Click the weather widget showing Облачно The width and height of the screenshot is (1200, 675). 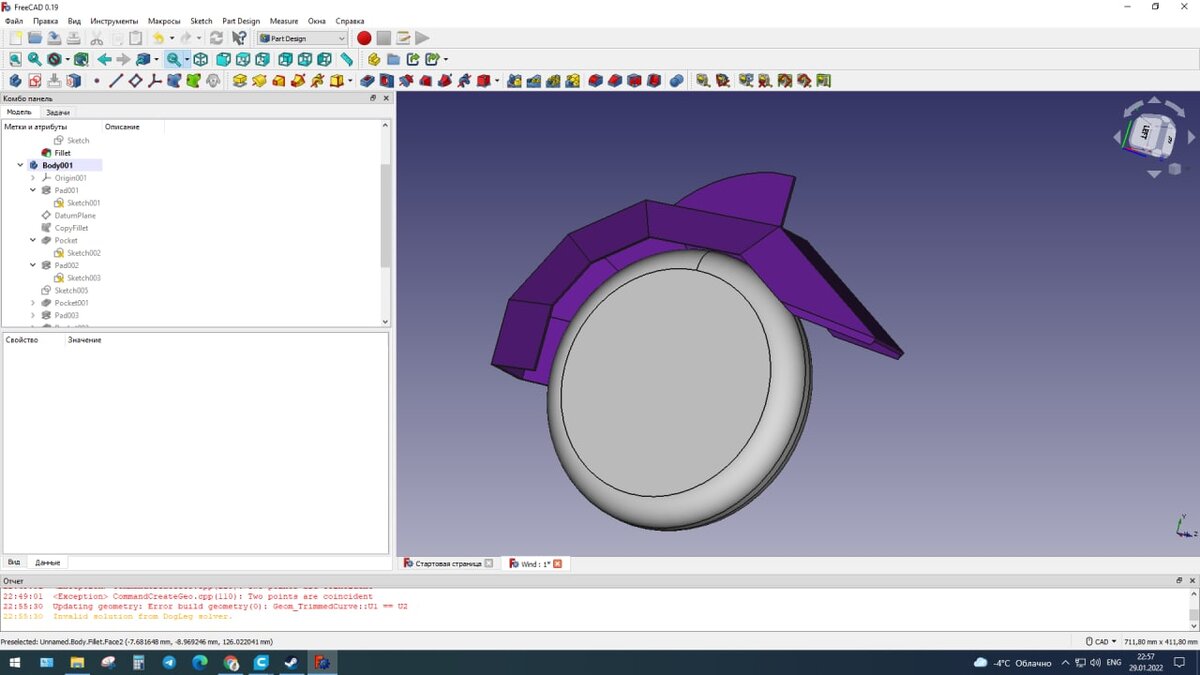click(x=1012, y=662)
